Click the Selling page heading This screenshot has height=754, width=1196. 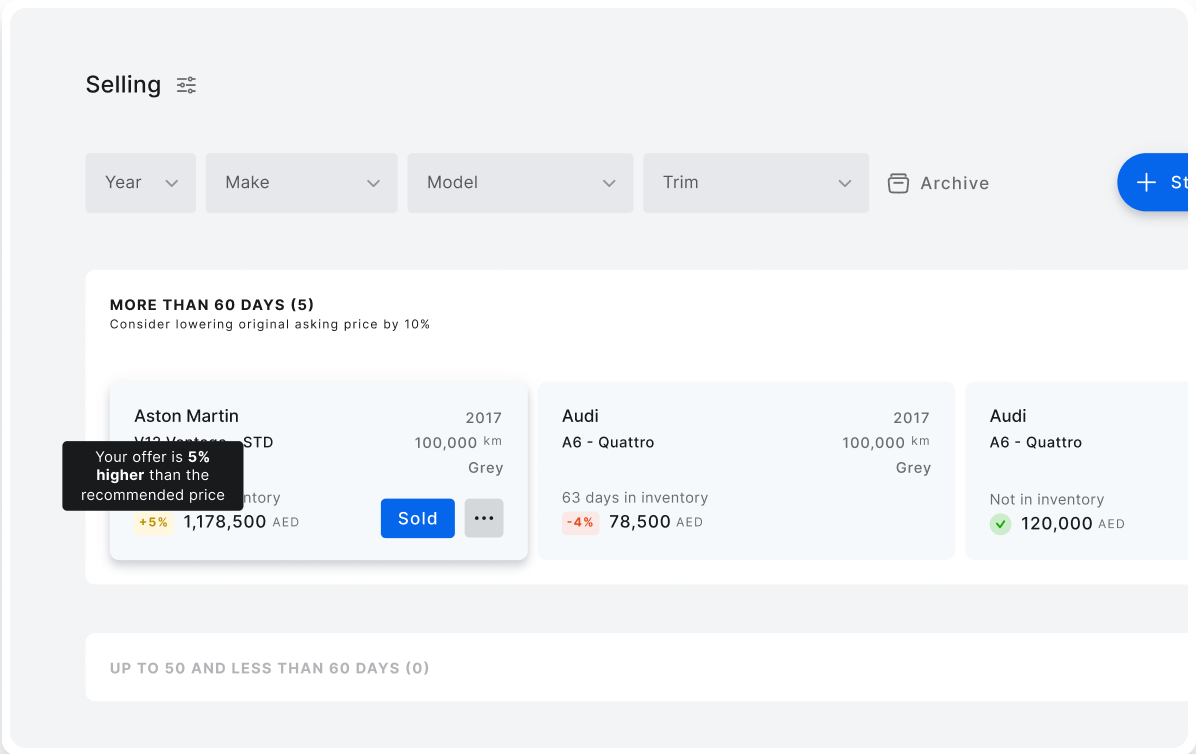123,85
